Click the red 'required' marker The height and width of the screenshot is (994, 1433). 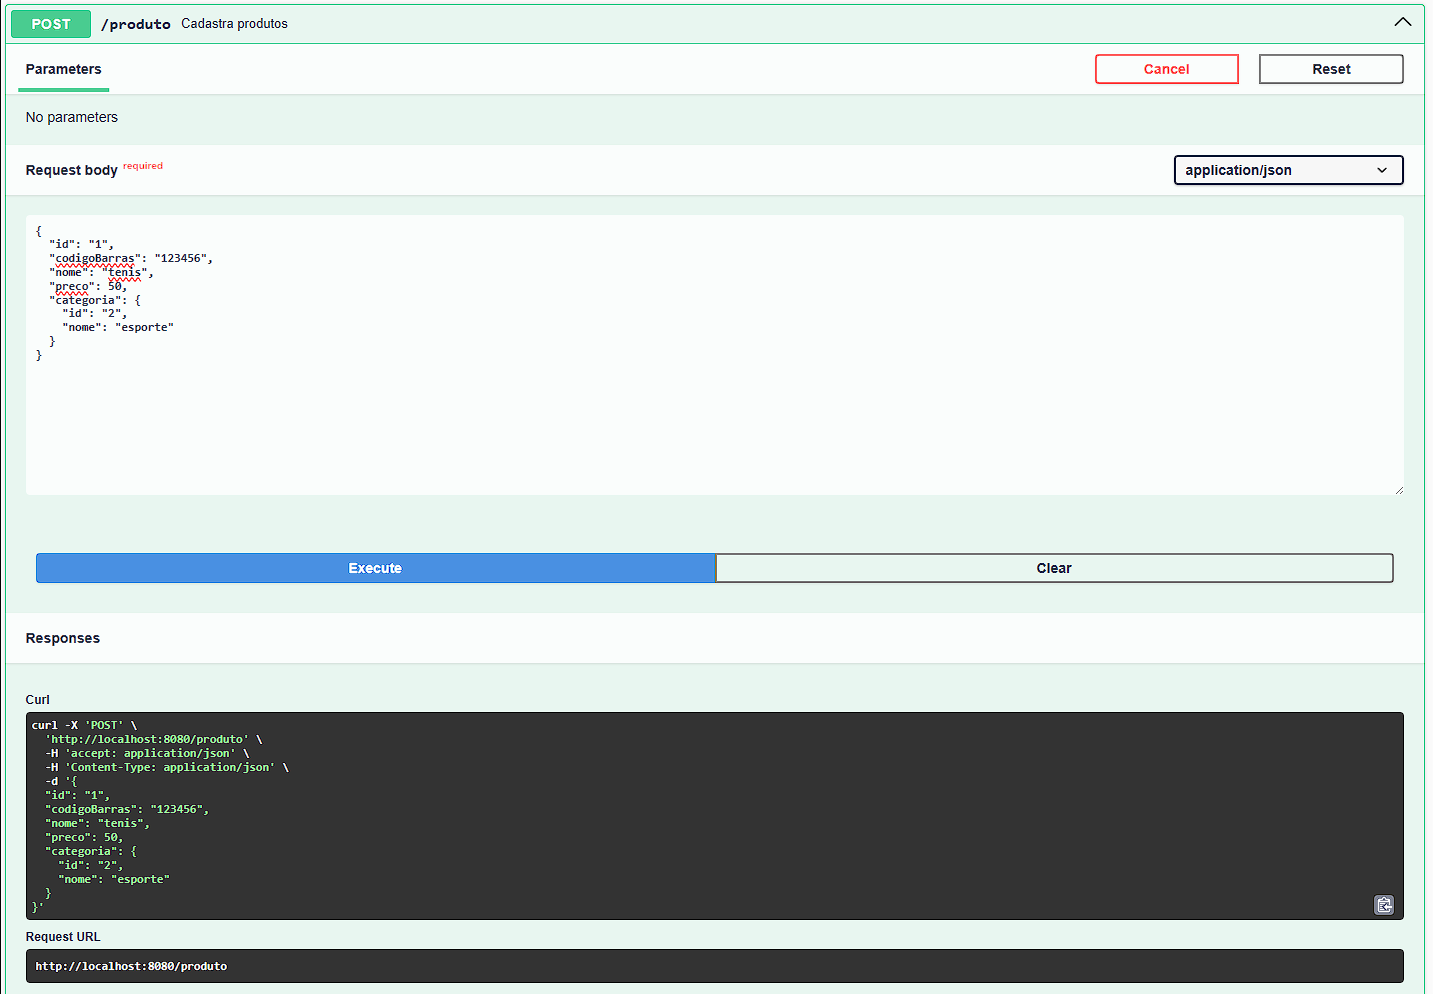(x=143, y=166)
